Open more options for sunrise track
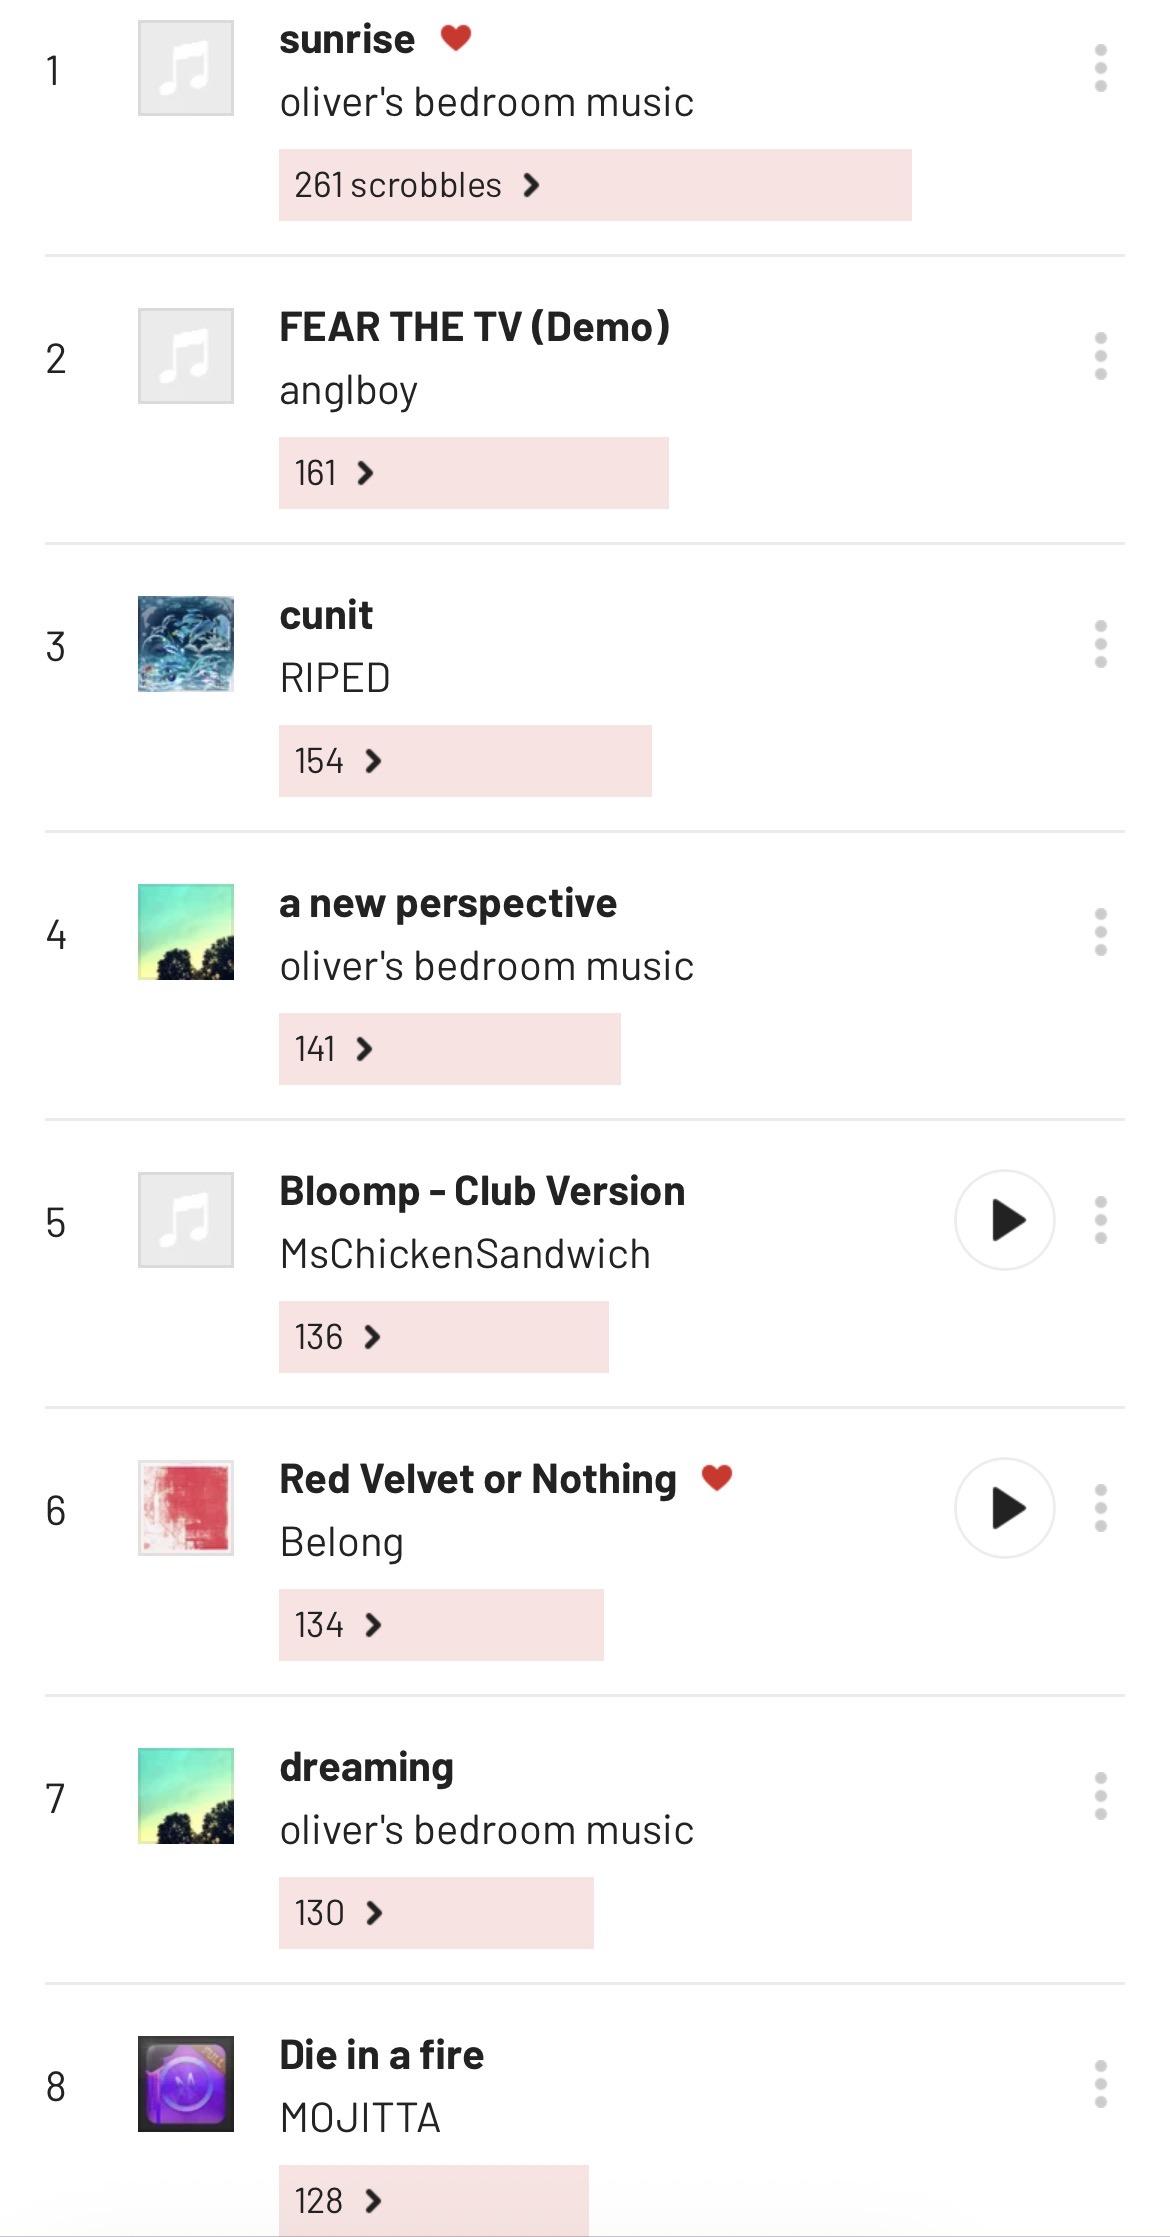Screen dimensions: 1170x2237 (1100, 68)
